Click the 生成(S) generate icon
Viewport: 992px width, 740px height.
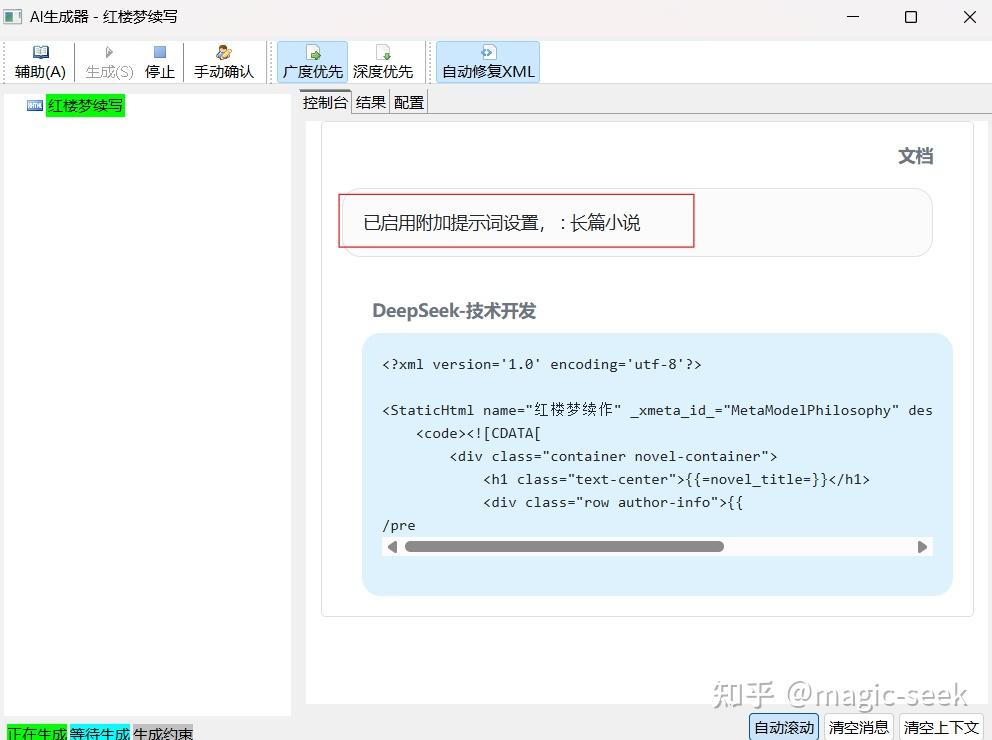pyautogui.click(x=107, y=62)
